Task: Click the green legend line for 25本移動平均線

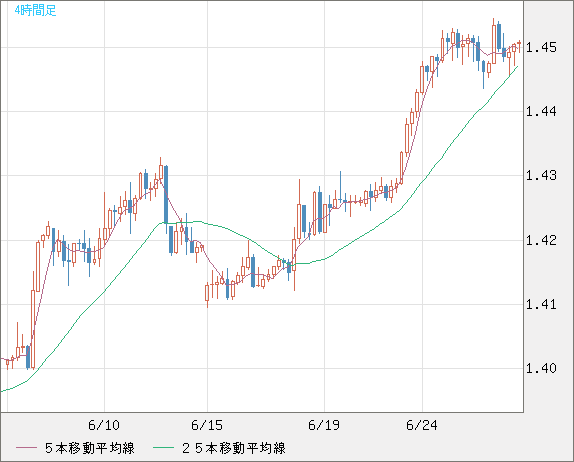Action: (163, 448)
